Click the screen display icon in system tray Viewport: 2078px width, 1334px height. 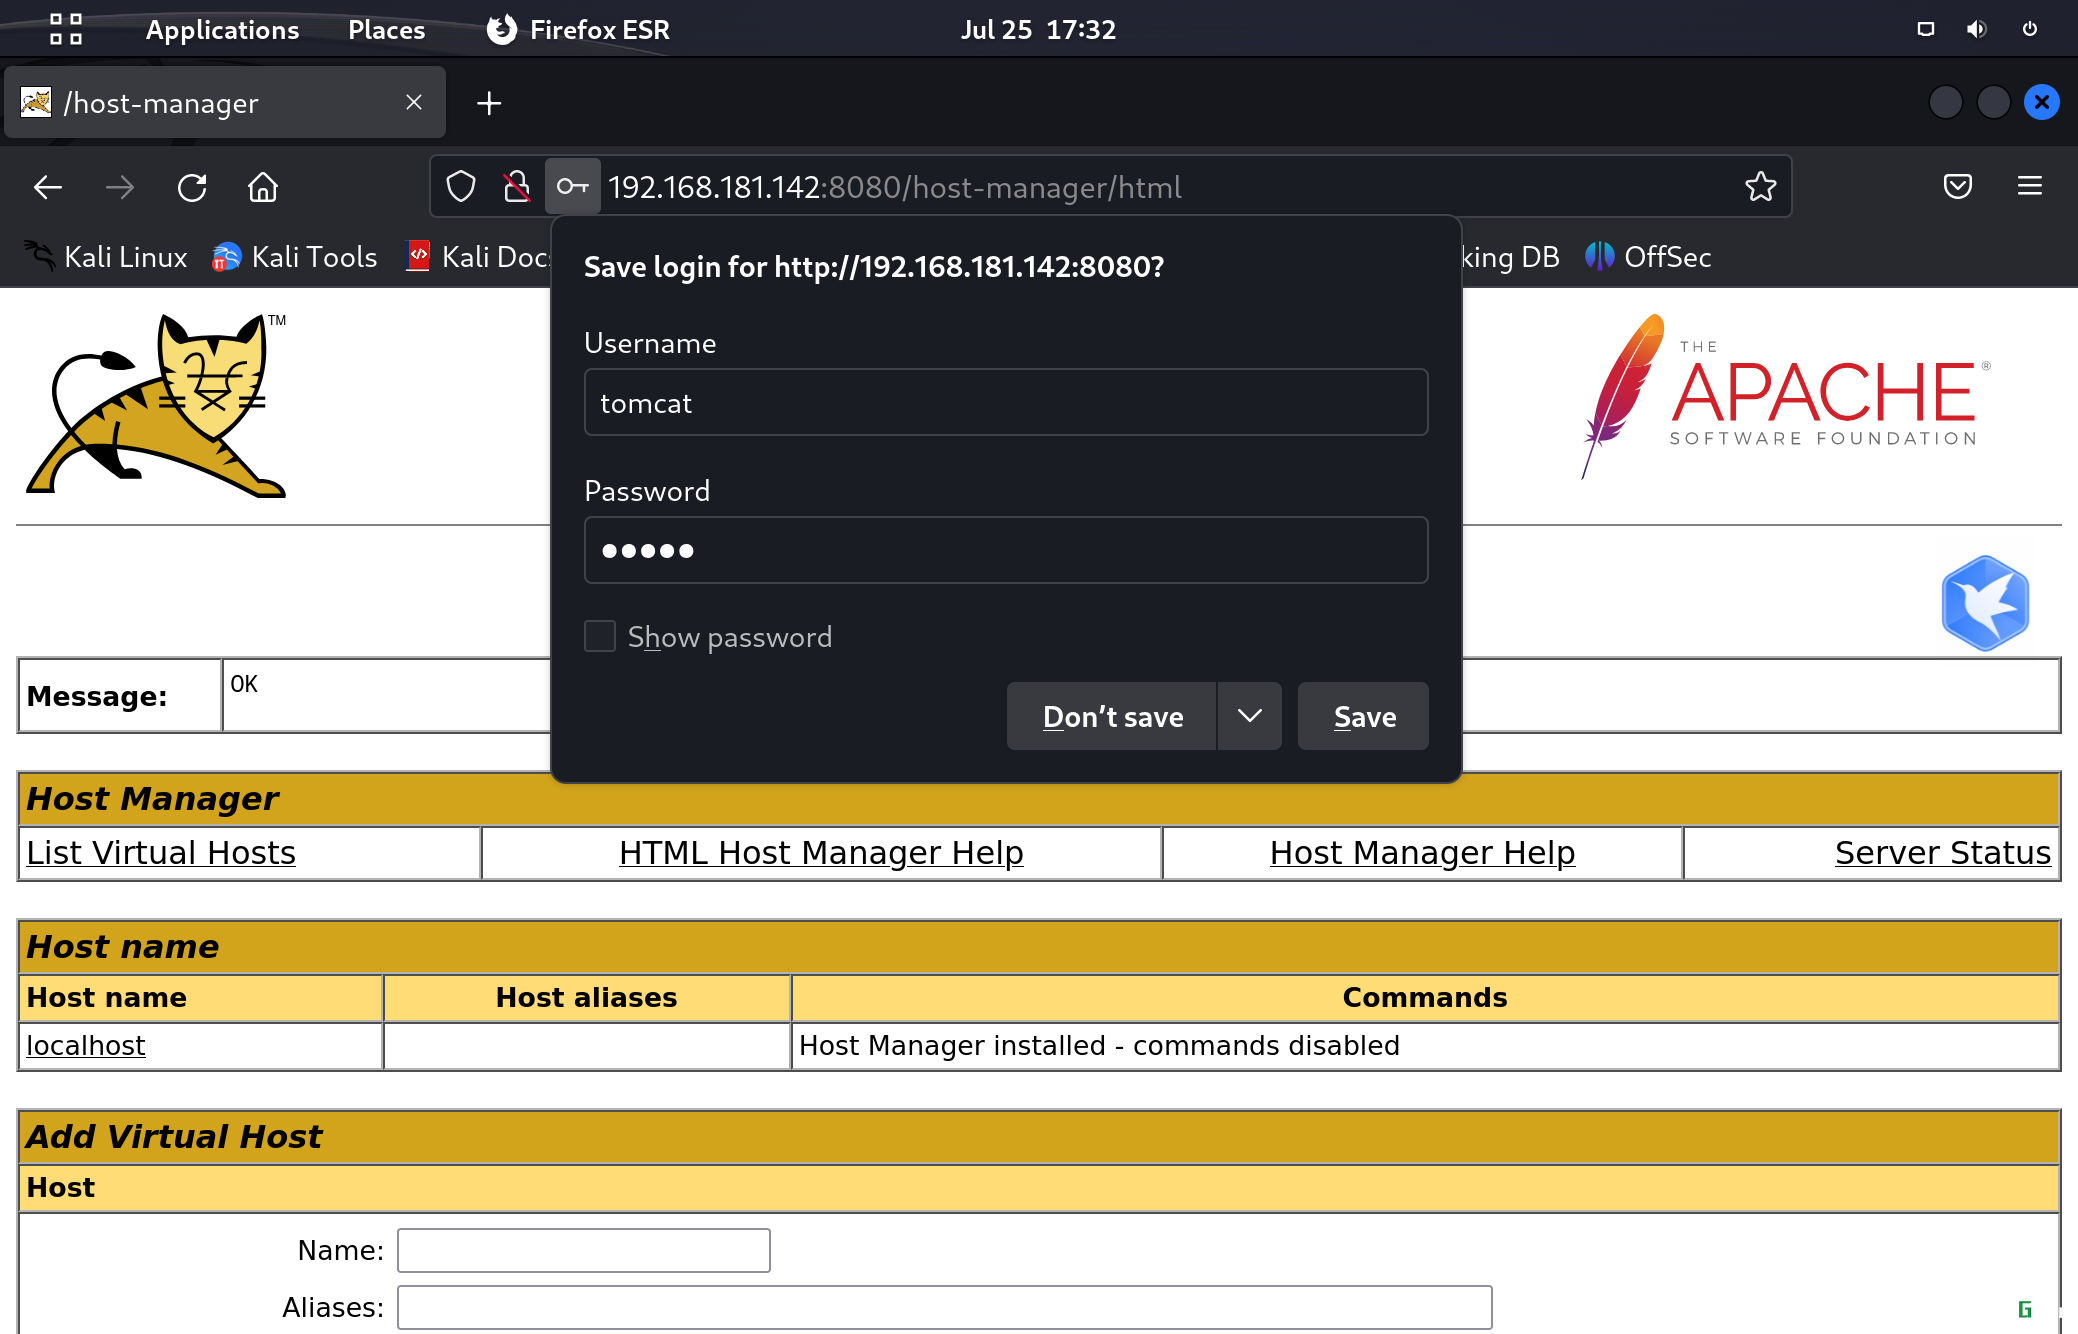1926,29
